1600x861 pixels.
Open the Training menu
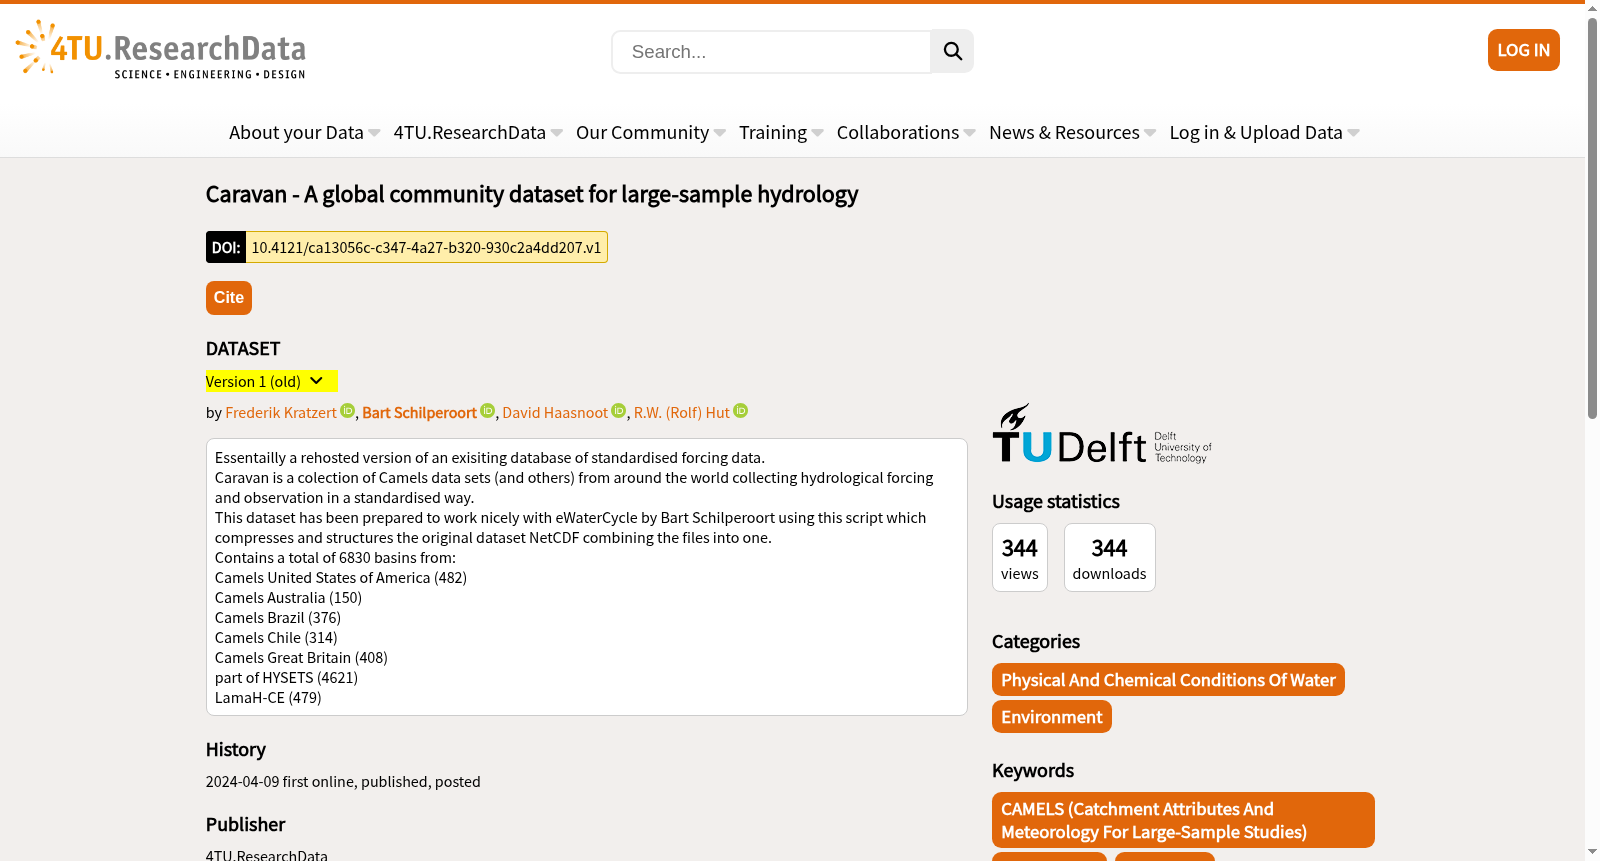pos(781,133)
